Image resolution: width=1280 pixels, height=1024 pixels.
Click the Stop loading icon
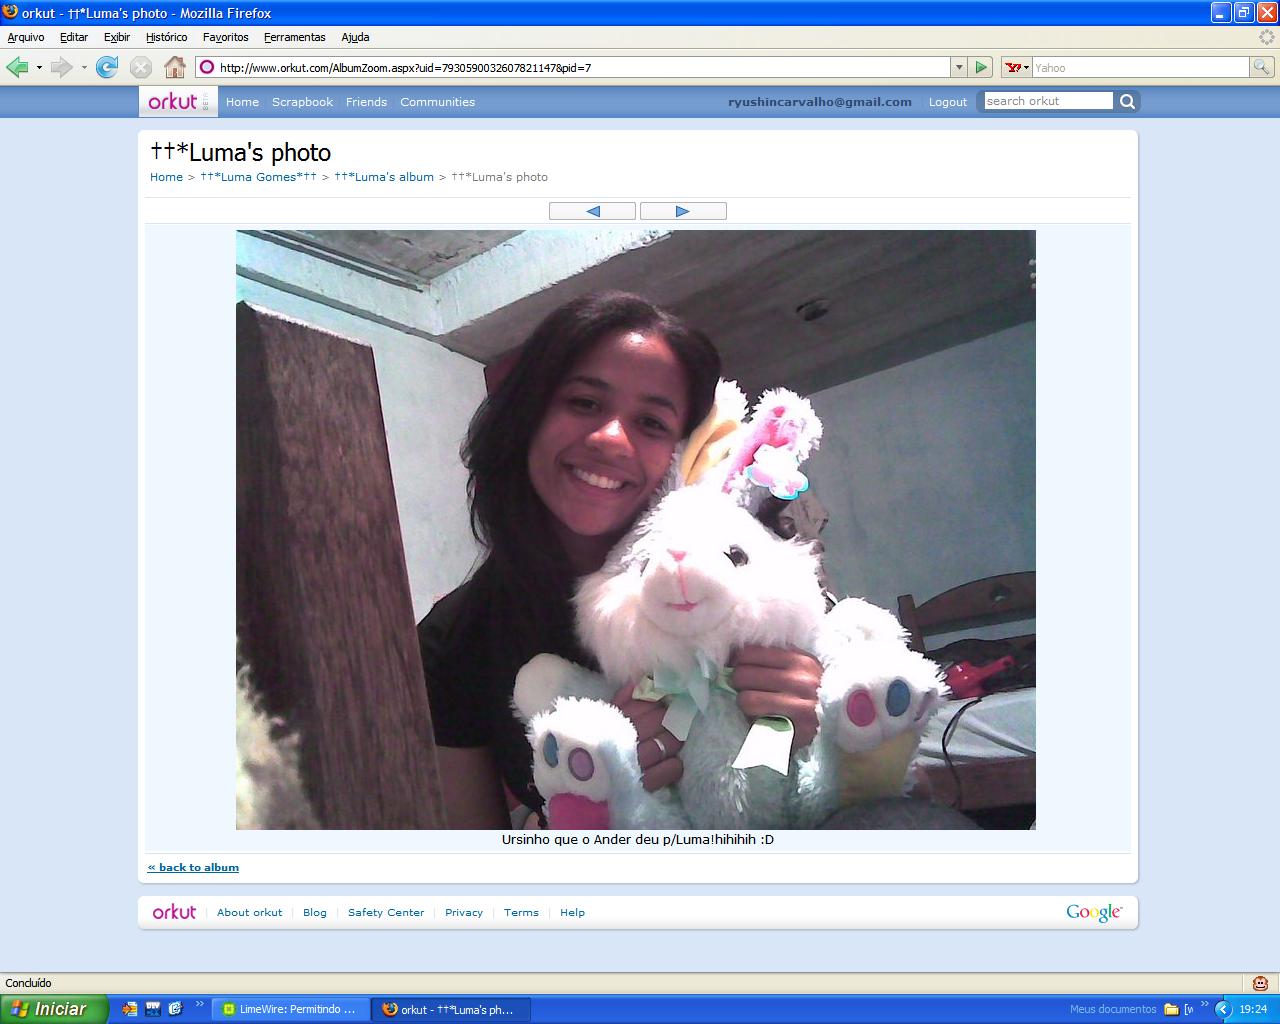point(141,67)
